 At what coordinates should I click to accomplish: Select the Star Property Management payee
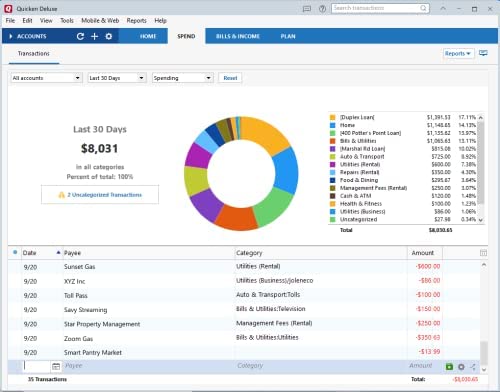(102, 324)
